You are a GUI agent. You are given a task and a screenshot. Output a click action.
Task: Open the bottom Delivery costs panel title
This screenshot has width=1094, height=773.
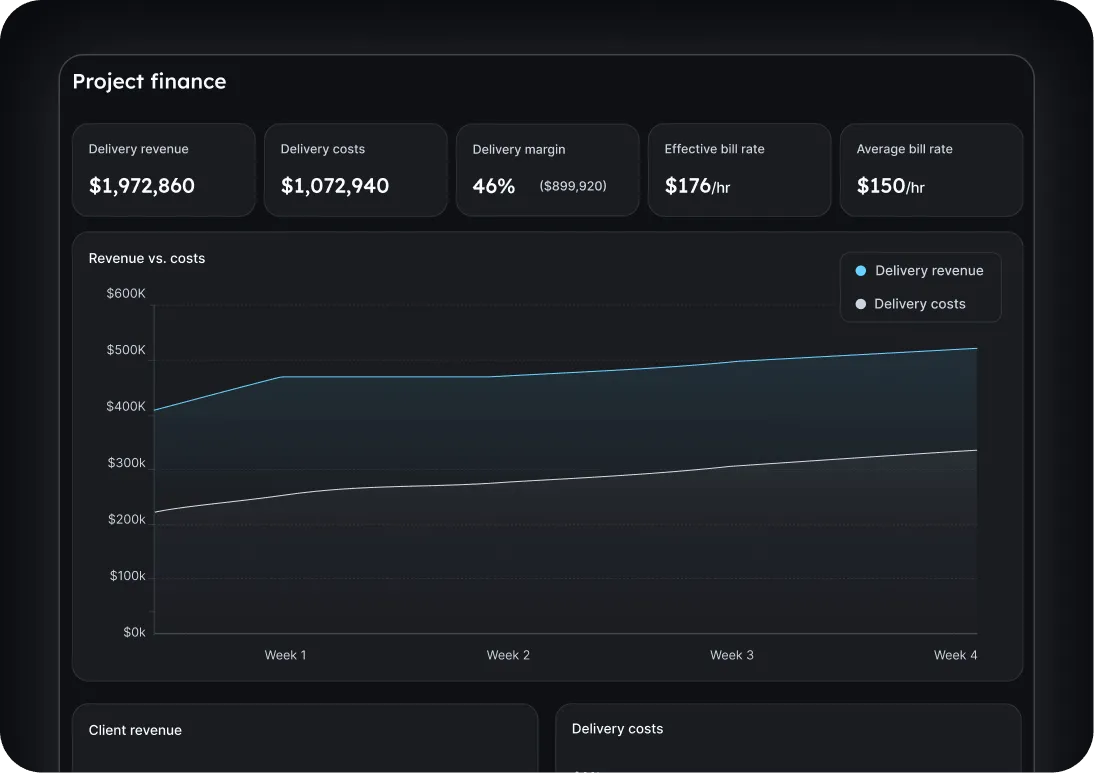tap(617, 729)
